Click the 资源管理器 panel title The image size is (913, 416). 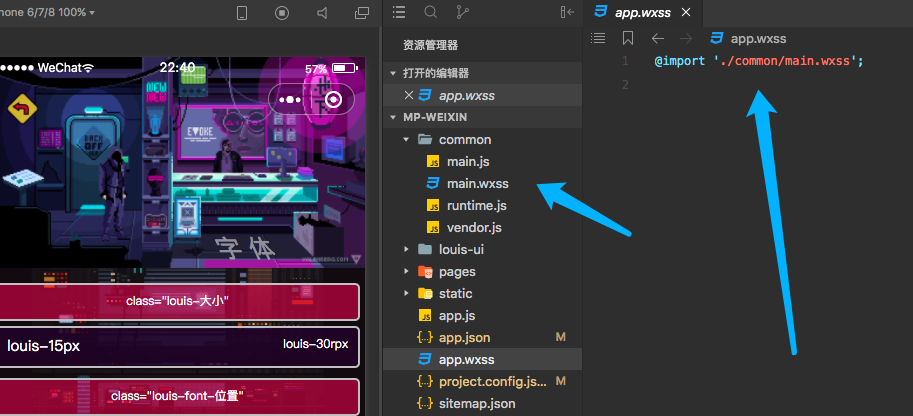(x=430, y=45)
